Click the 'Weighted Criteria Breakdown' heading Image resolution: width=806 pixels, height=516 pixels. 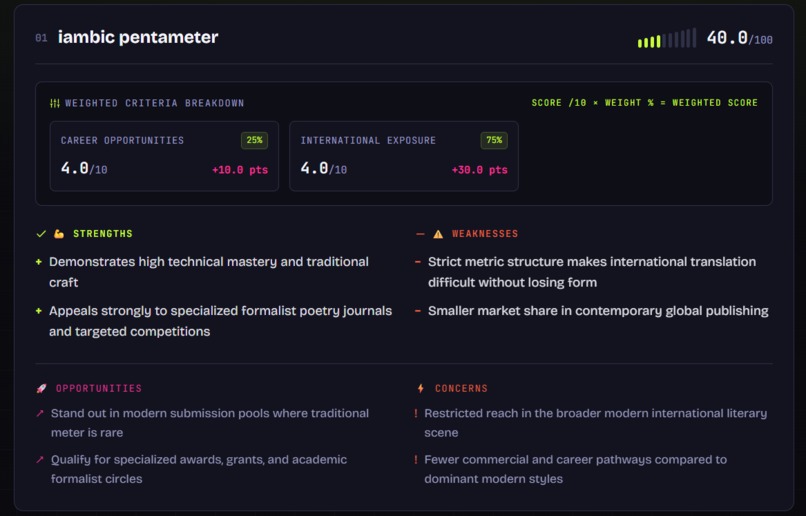[155, 103]
